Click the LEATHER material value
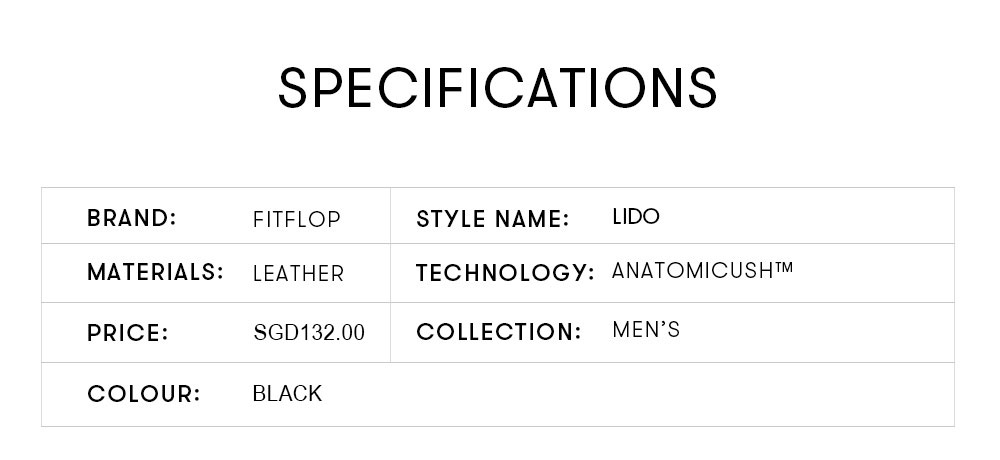This screenshot has width=1000, height=460. coord(298,274)
